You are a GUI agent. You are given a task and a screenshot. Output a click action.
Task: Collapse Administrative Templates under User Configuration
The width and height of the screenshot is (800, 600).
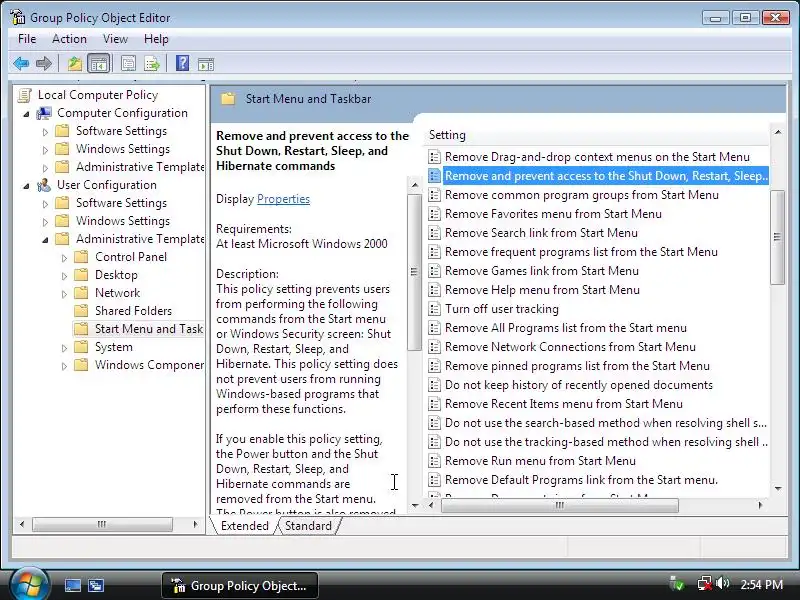45,239
